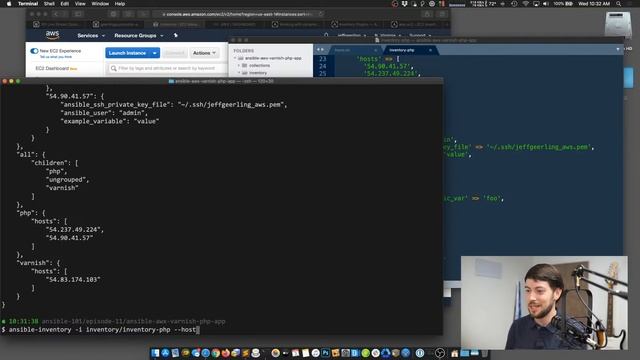
Task: Open the EC2 Dashboard link
Action: click(52, 68)
